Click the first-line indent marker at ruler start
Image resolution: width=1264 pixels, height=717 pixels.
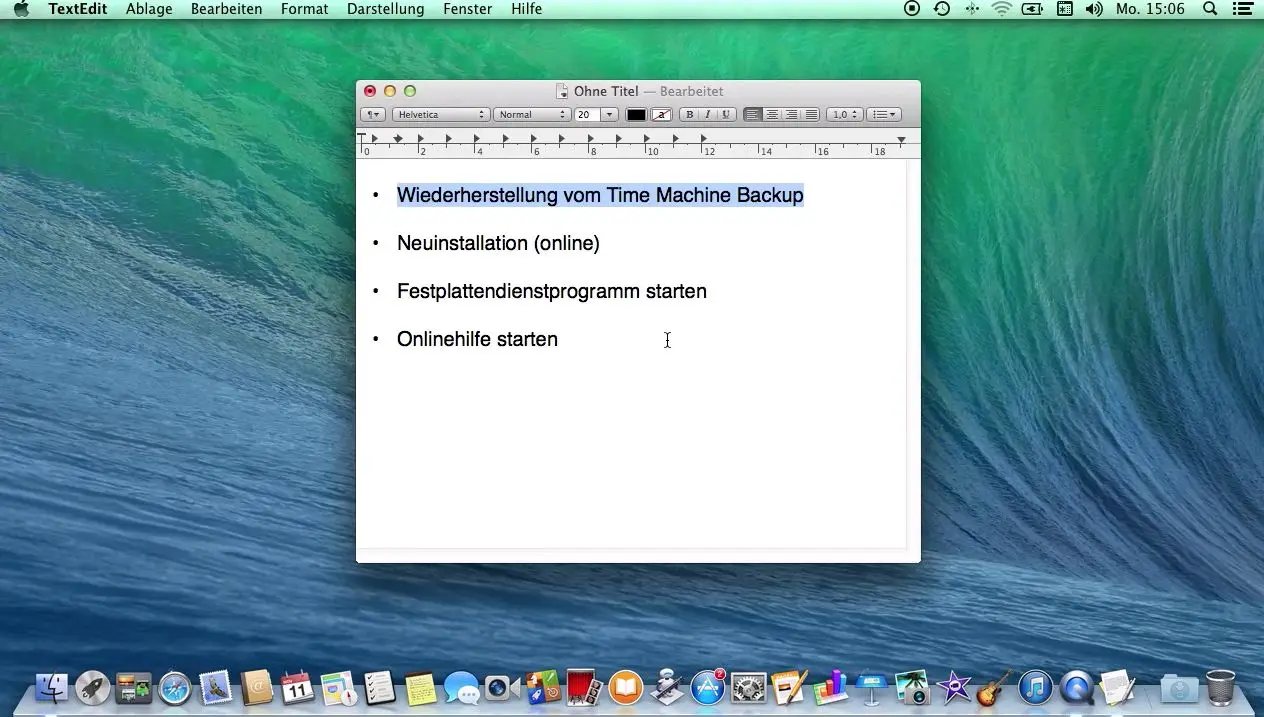pos(362,138)
